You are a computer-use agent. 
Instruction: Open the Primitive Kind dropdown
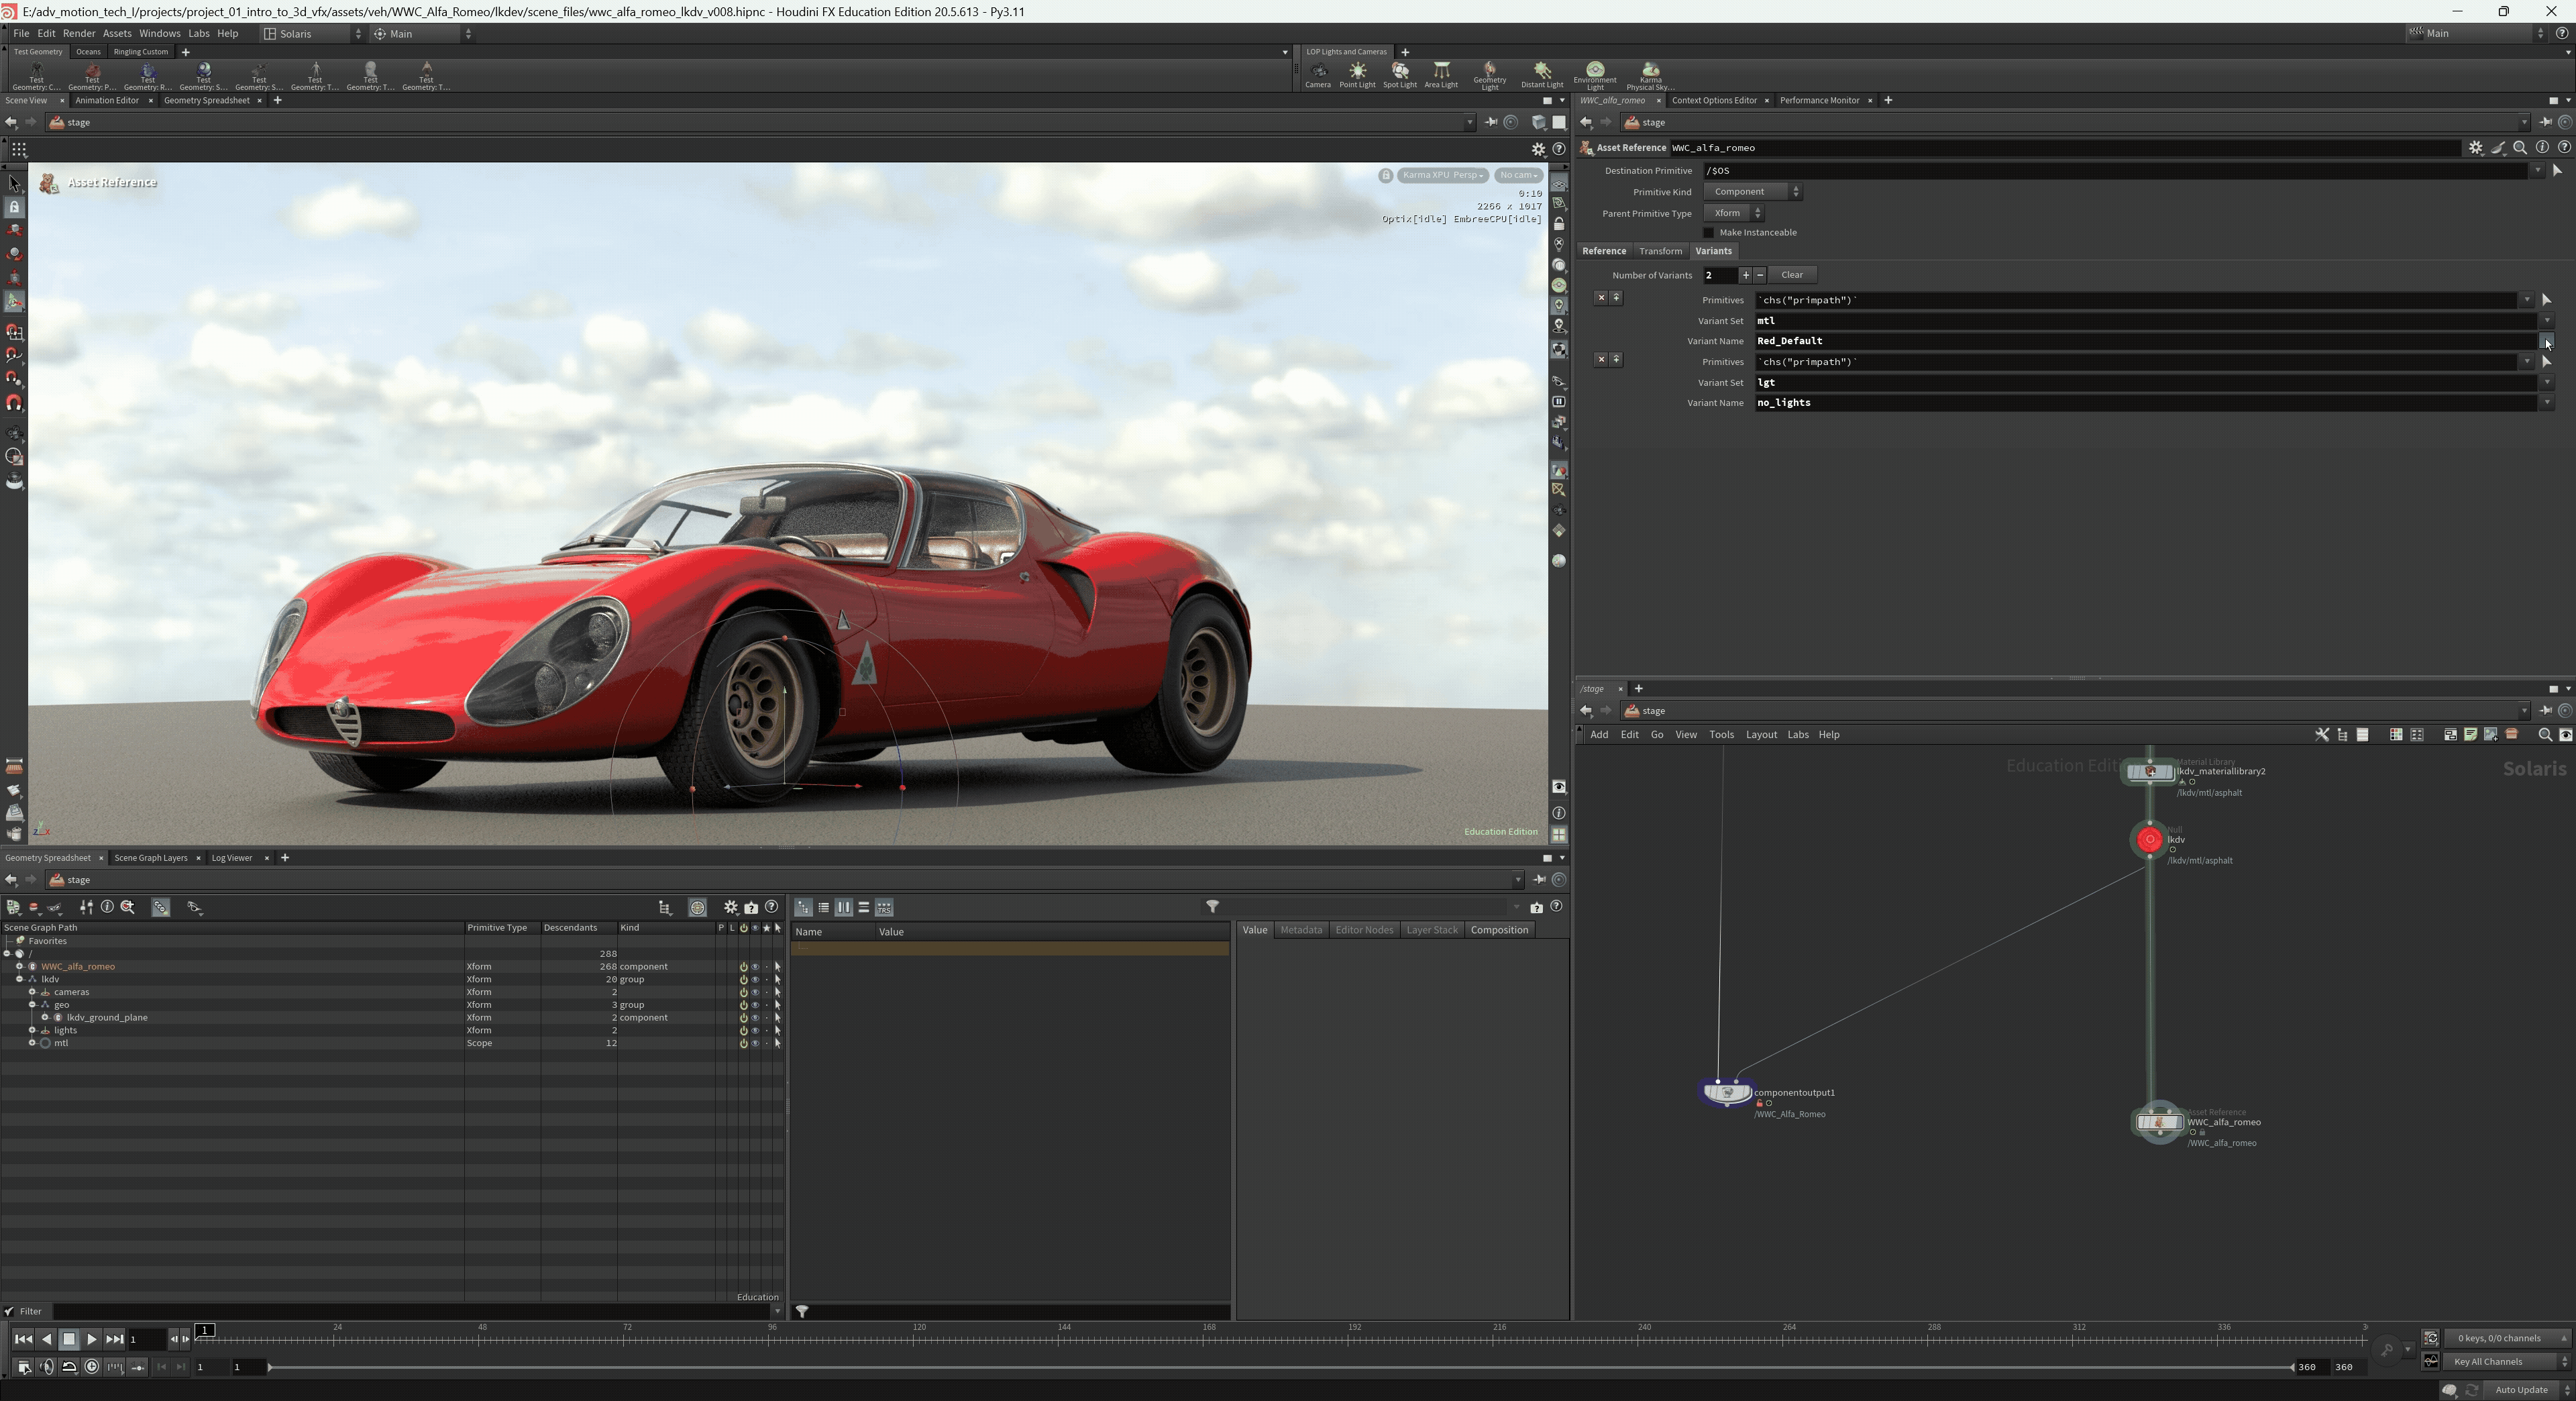click(x=1752, y=192)
